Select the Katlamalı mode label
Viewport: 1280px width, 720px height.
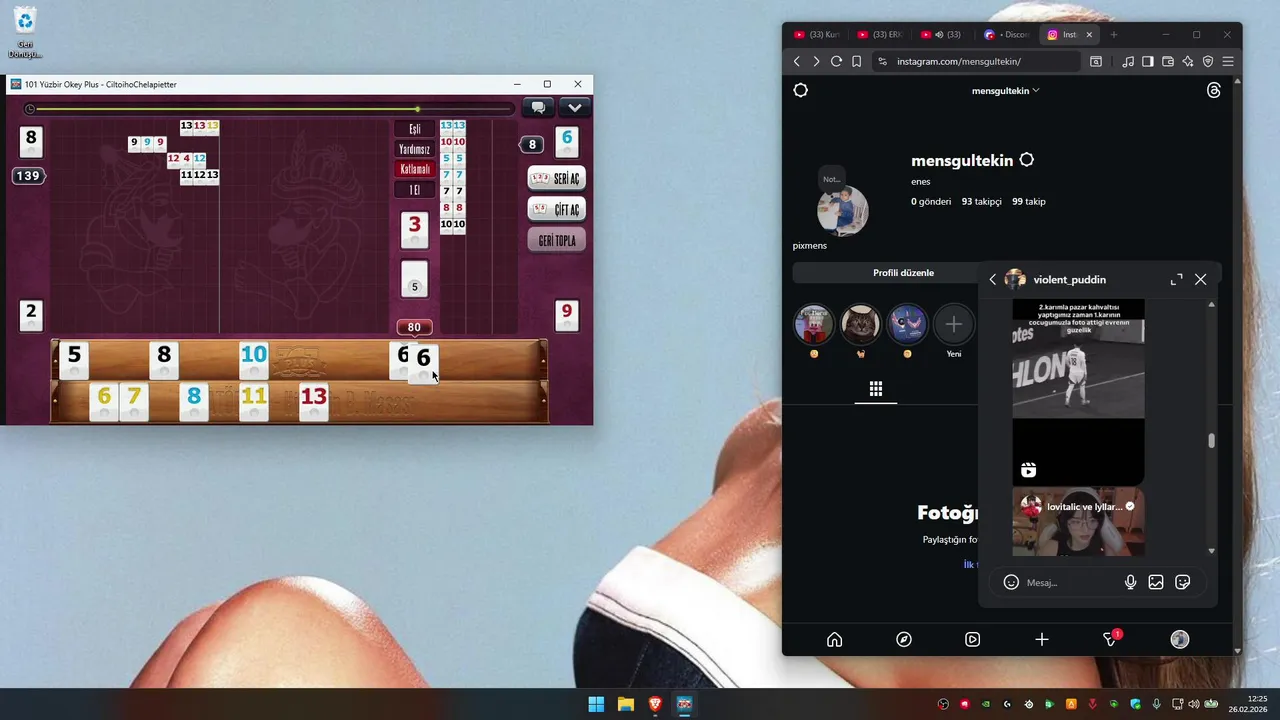click(414, 169)
